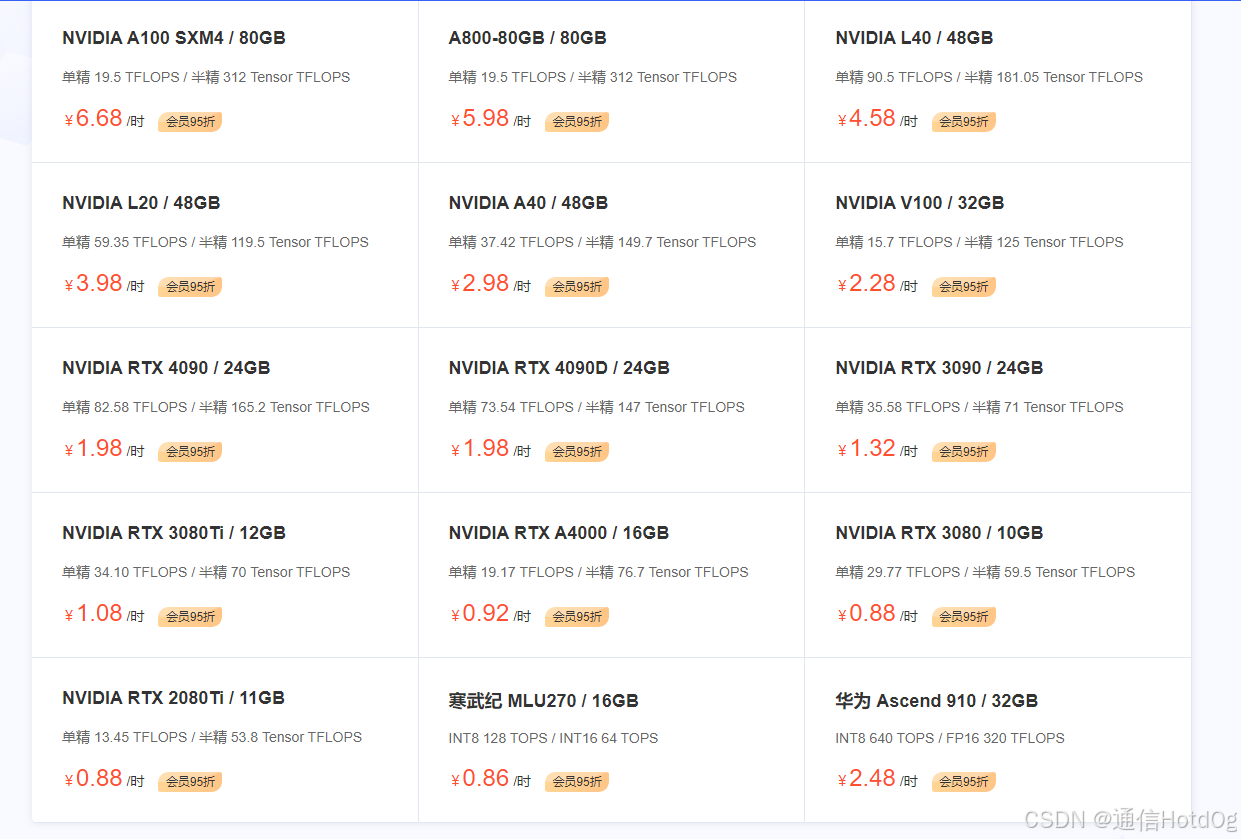The height and width of the screenshot is (839, 1241).
Task: Click the 会员95折 badge on RTX 3080 / 10GB card
Action: (964, 617)
